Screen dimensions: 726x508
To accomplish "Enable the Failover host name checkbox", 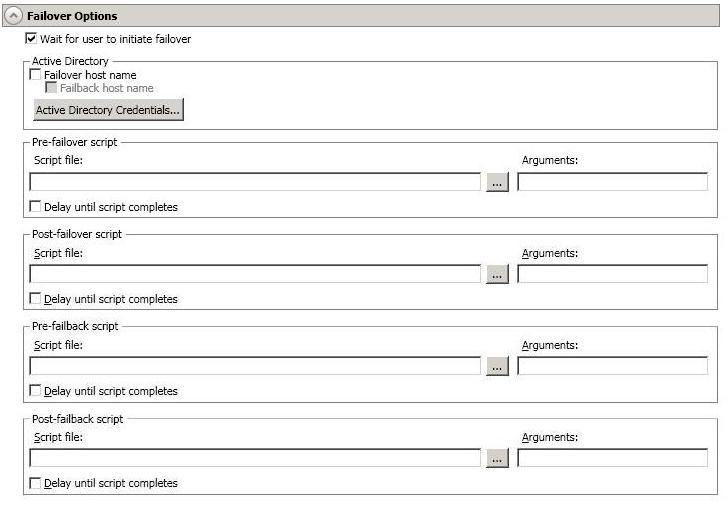I will [37, 75].
